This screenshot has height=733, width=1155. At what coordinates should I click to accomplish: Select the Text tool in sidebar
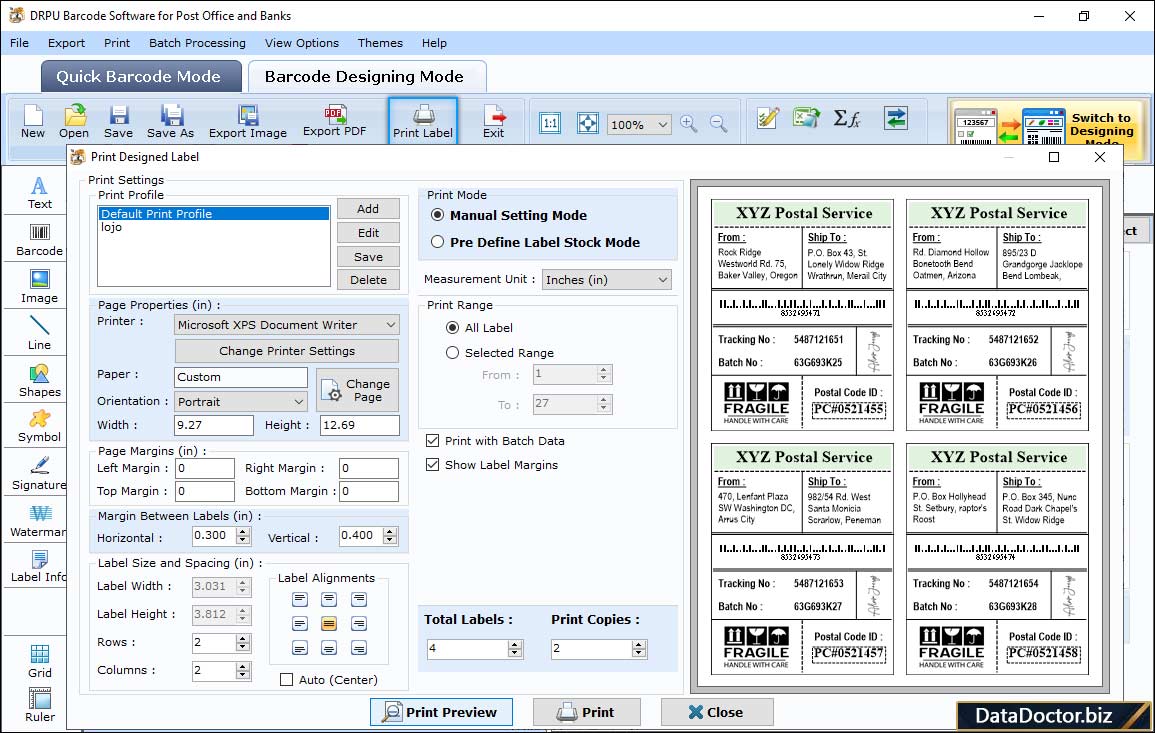pyautogui.click(x=39, y=193)
